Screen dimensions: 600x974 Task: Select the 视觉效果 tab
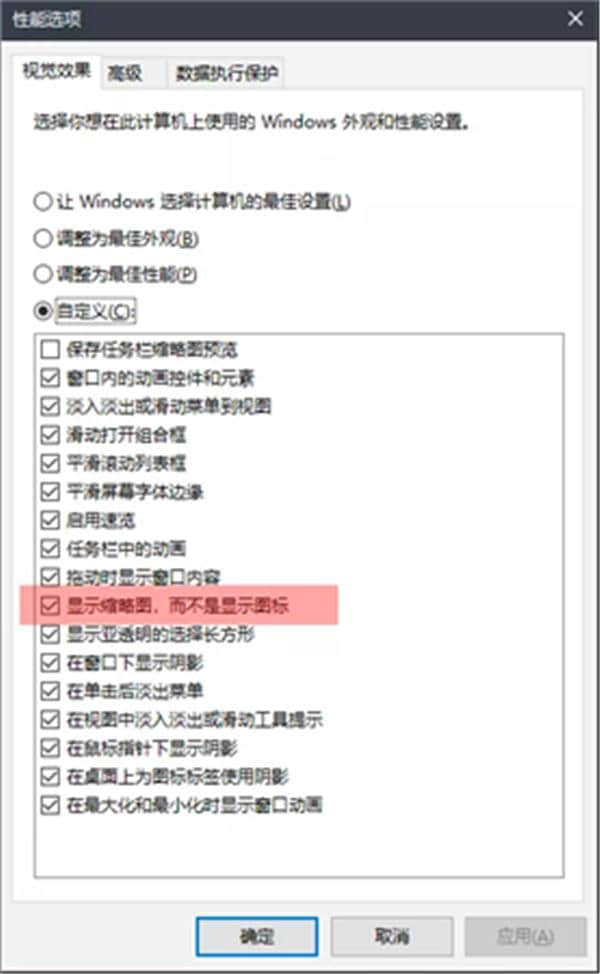(x=57, y=71)
